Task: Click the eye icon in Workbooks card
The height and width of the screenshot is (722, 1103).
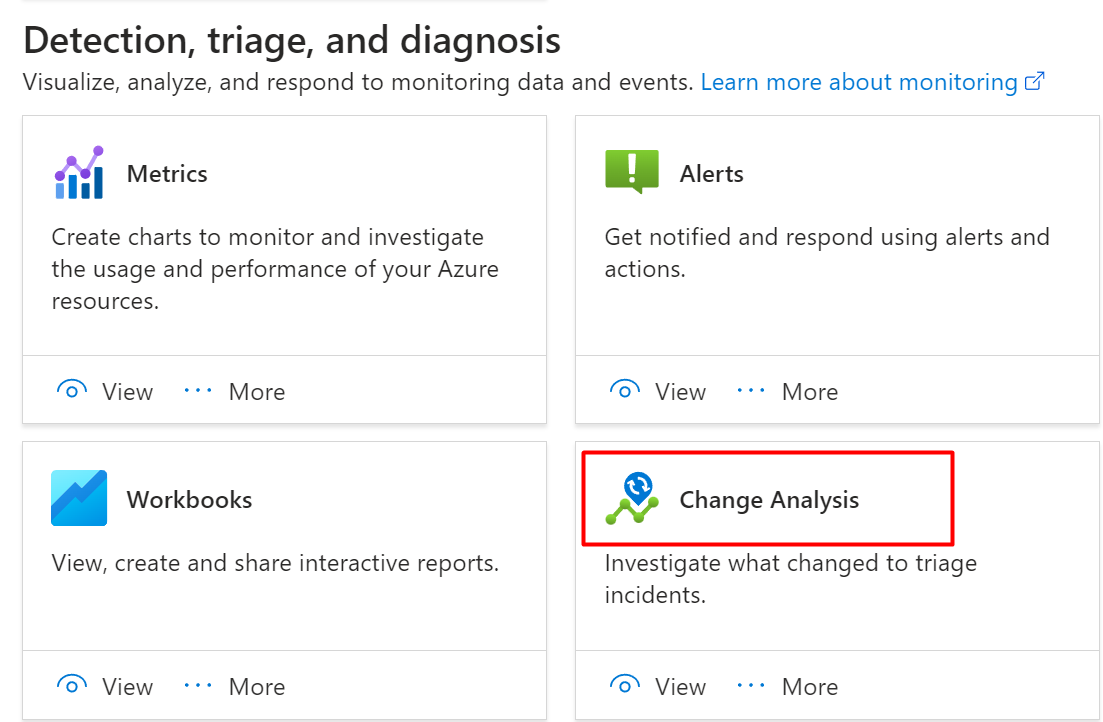Action: tap(72, 686)
